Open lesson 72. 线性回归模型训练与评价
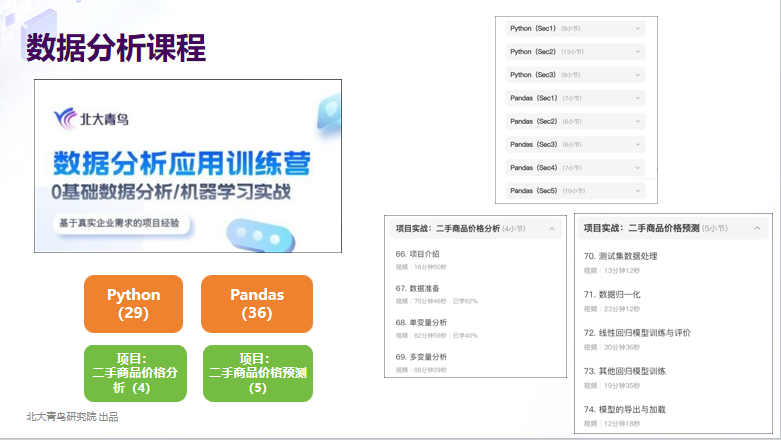This screenshot has width=781, height=440. point(637,333)
